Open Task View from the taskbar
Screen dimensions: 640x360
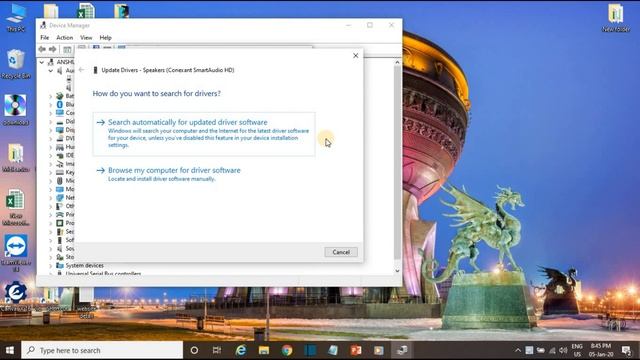pyautogui.click(x=217, y=350)
